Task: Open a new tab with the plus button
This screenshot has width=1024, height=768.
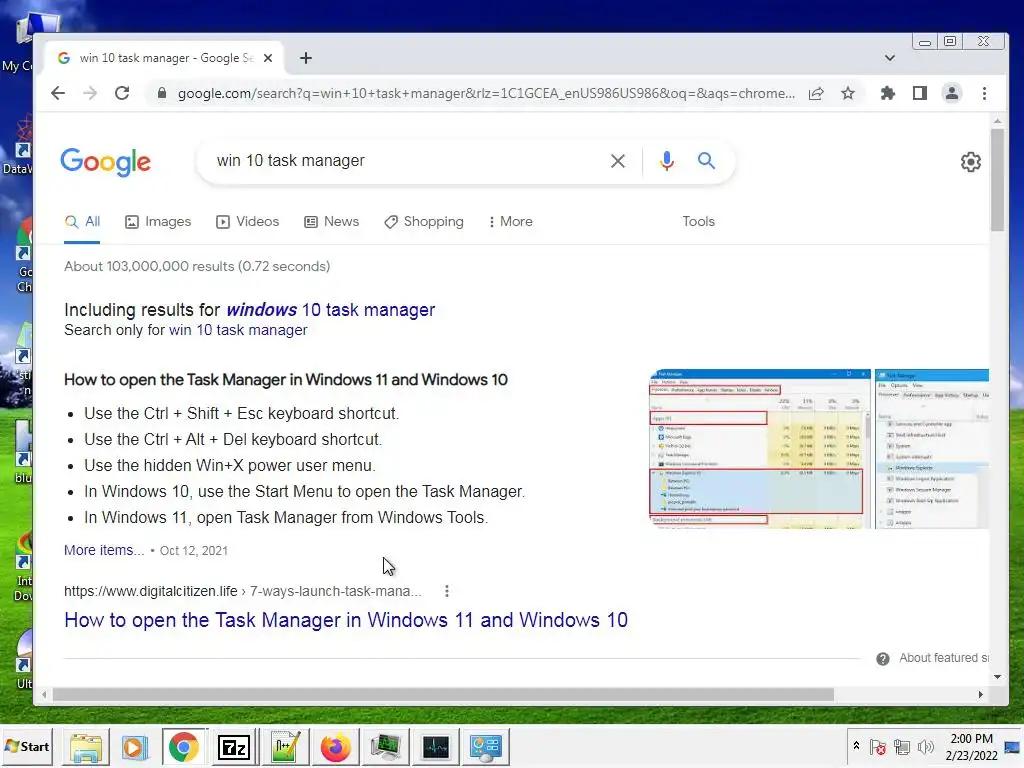Action: [306, 58]
